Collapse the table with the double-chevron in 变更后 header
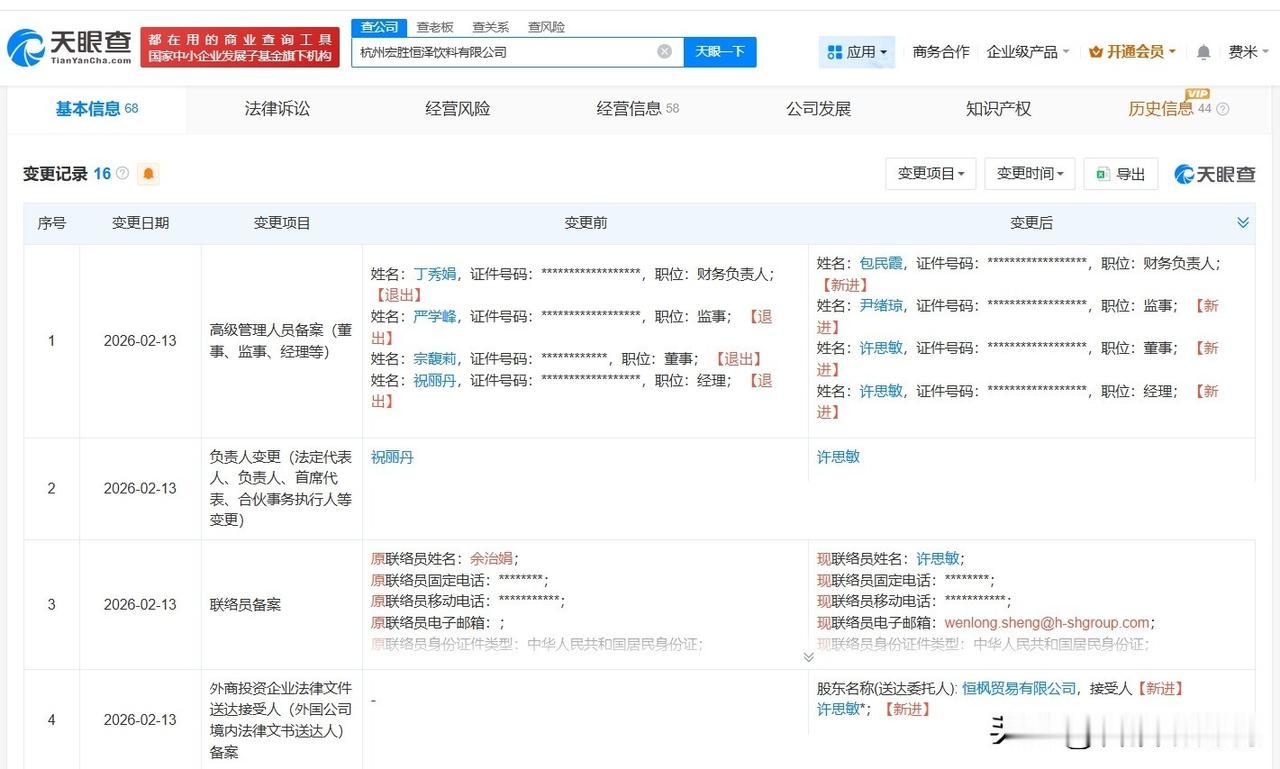The width and height of the screenshot is (1280, 769). (x=1243, y=222)
